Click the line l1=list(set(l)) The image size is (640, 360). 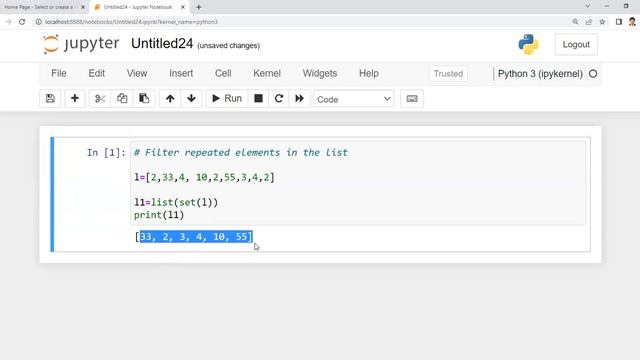[x=176, y=202]
